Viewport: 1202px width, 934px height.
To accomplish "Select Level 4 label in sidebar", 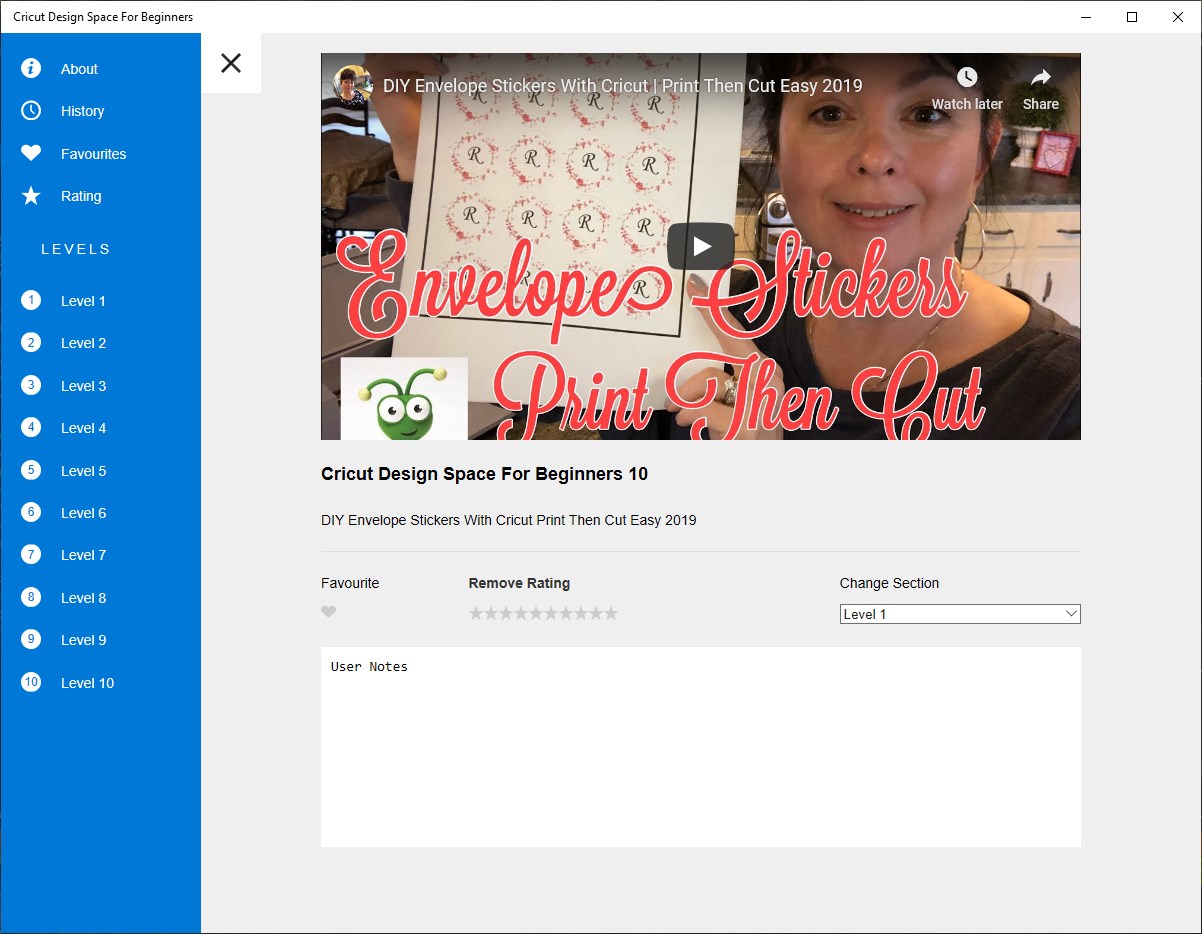I will point(83,428).
